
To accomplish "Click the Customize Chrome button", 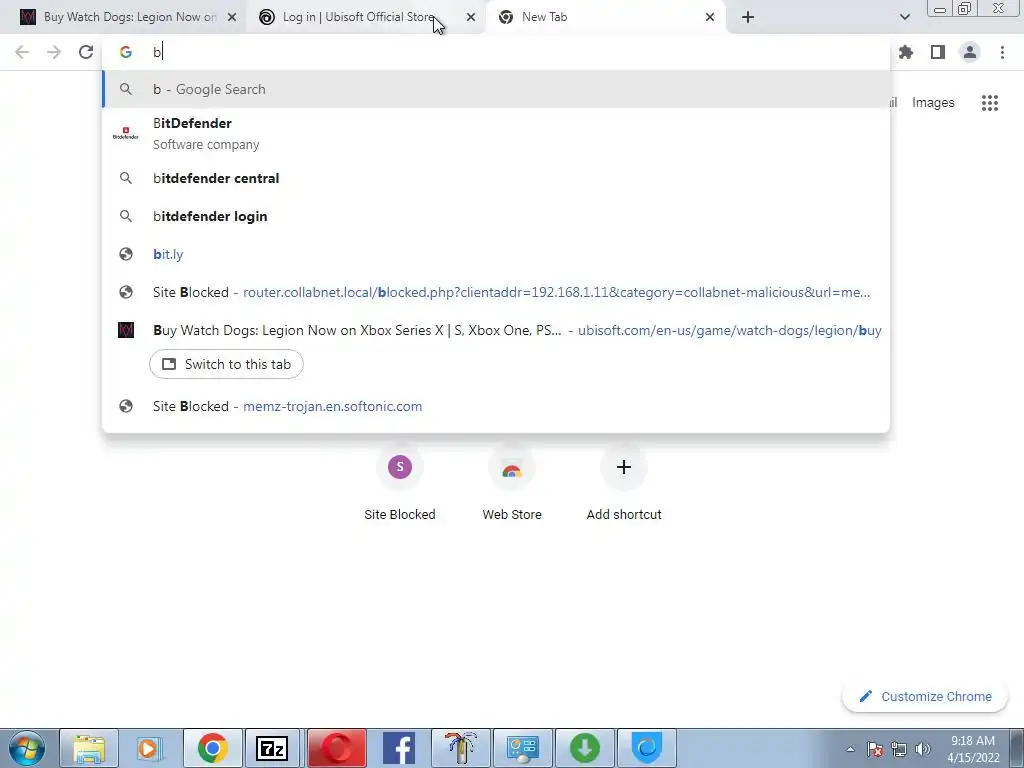I will click(926, 697).
